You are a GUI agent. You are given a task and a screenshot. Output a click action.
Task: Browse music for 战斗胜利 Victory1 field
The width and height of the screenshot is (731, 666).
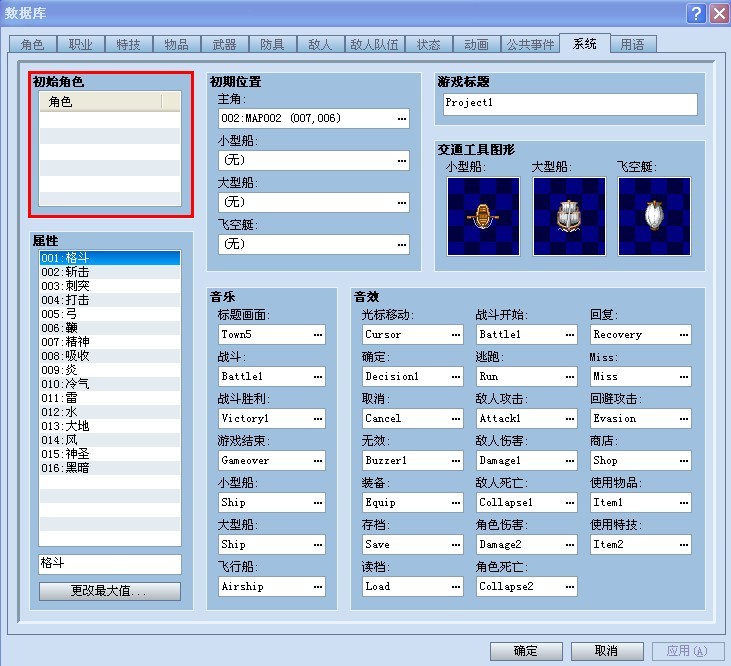coord(317,419)
